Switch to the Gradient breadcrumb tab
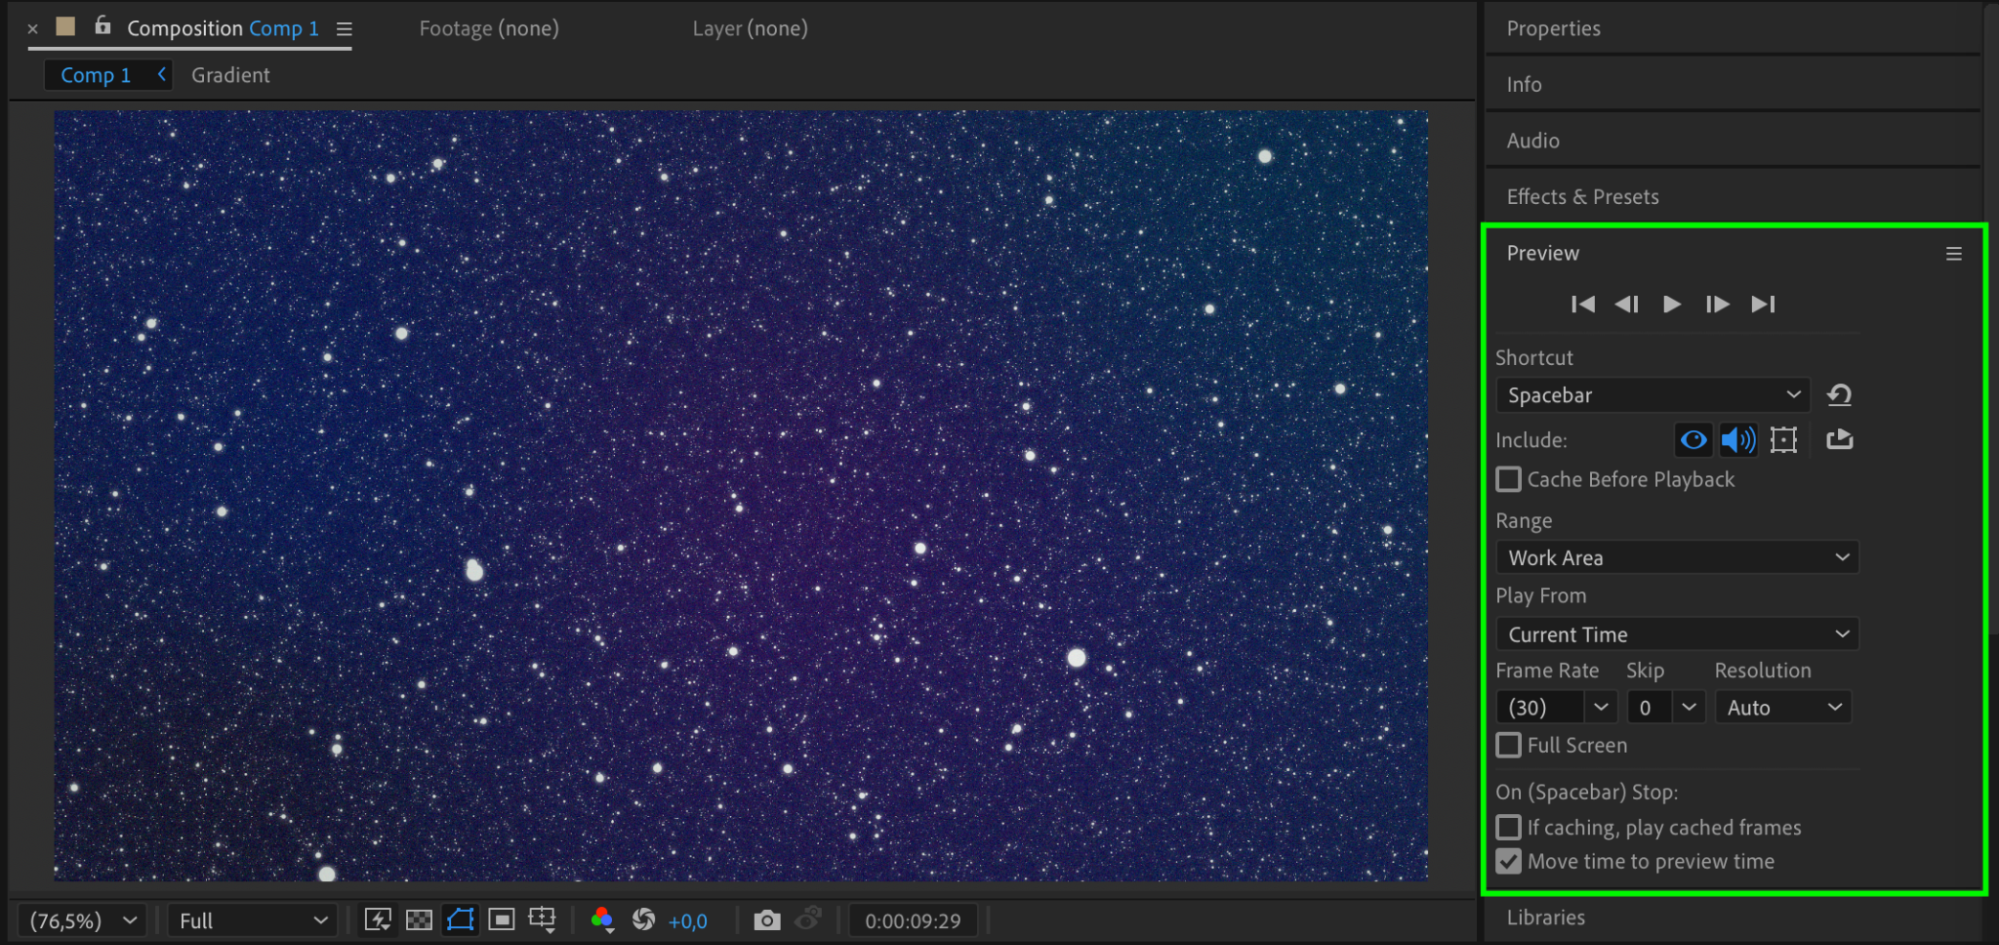1999x945 pixels. click(x=230, y=75)
